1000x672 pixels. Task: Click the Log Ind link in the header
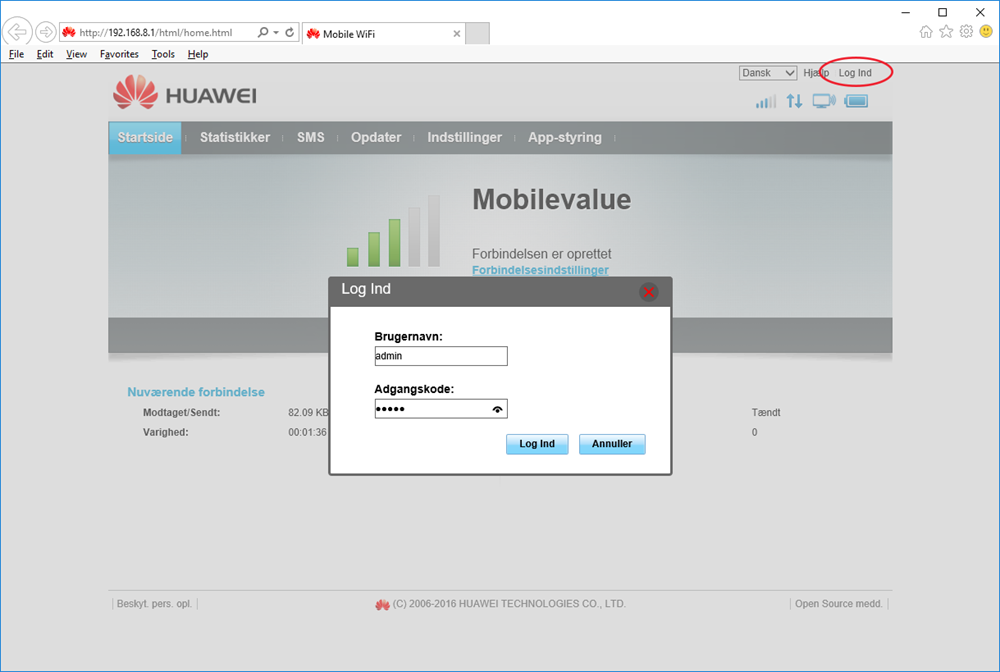coord(855,73)
